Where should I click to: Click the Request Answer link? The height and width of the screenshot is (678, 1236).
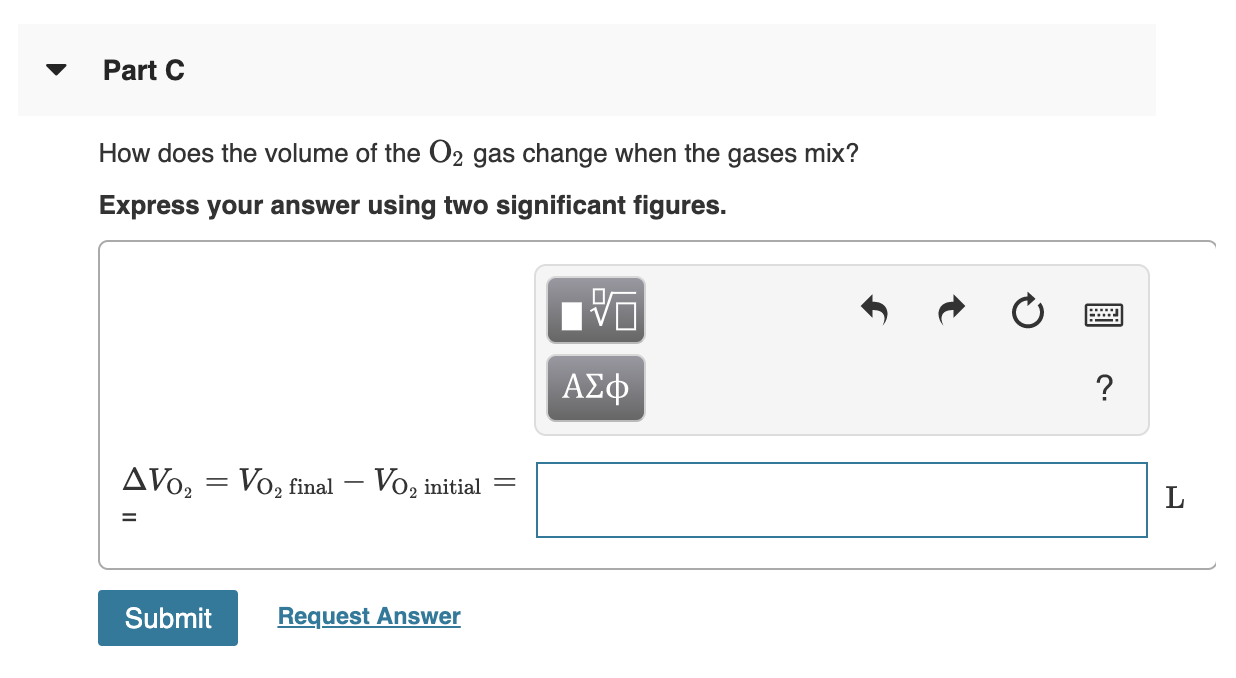(368, 616)
